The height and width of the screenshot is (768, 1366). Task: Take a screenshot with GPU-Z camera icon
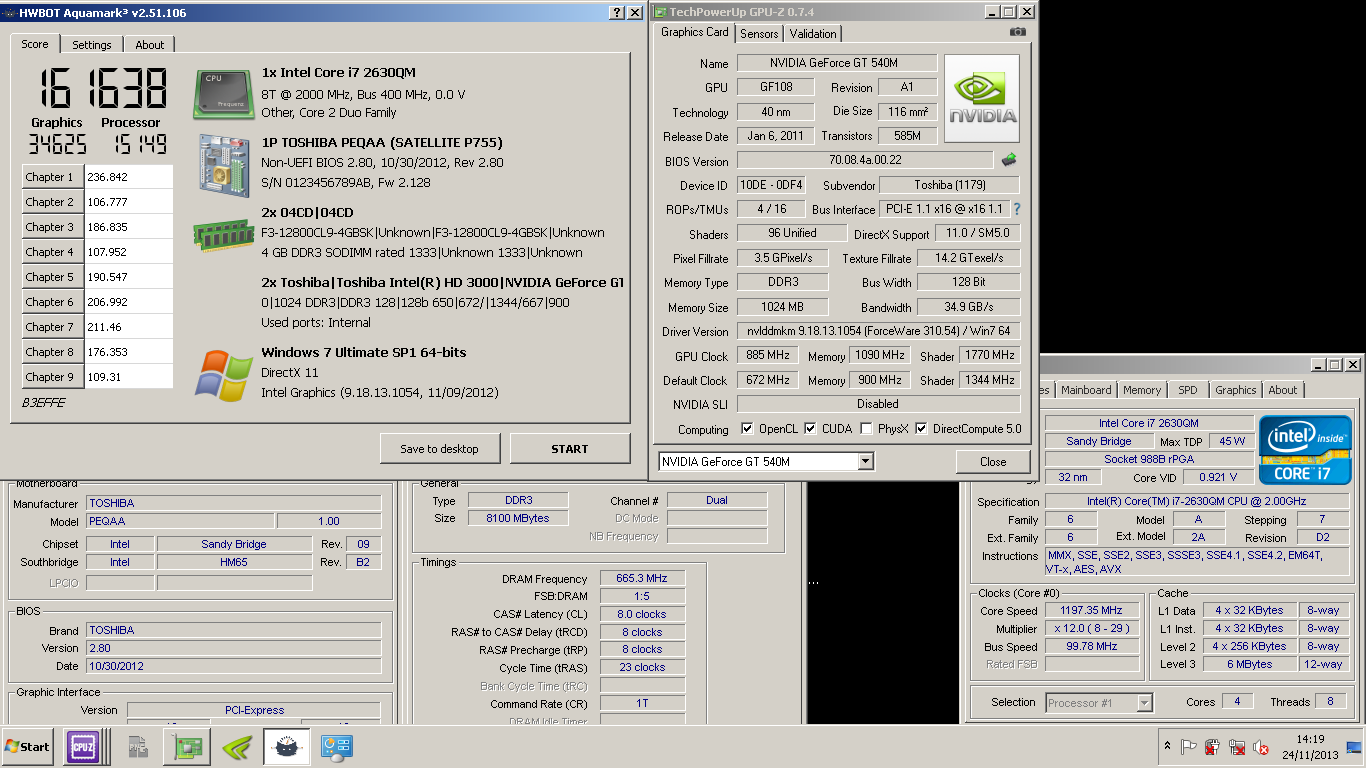1017,32
